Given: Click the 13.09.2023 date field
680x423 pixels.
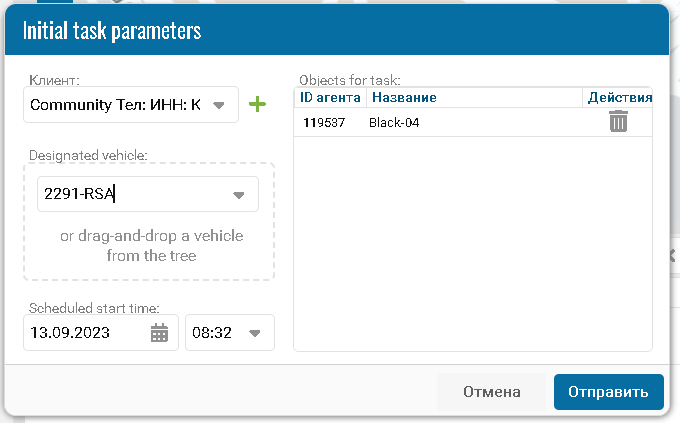Looking at the screenshot, I should click(x=85, y=333).
